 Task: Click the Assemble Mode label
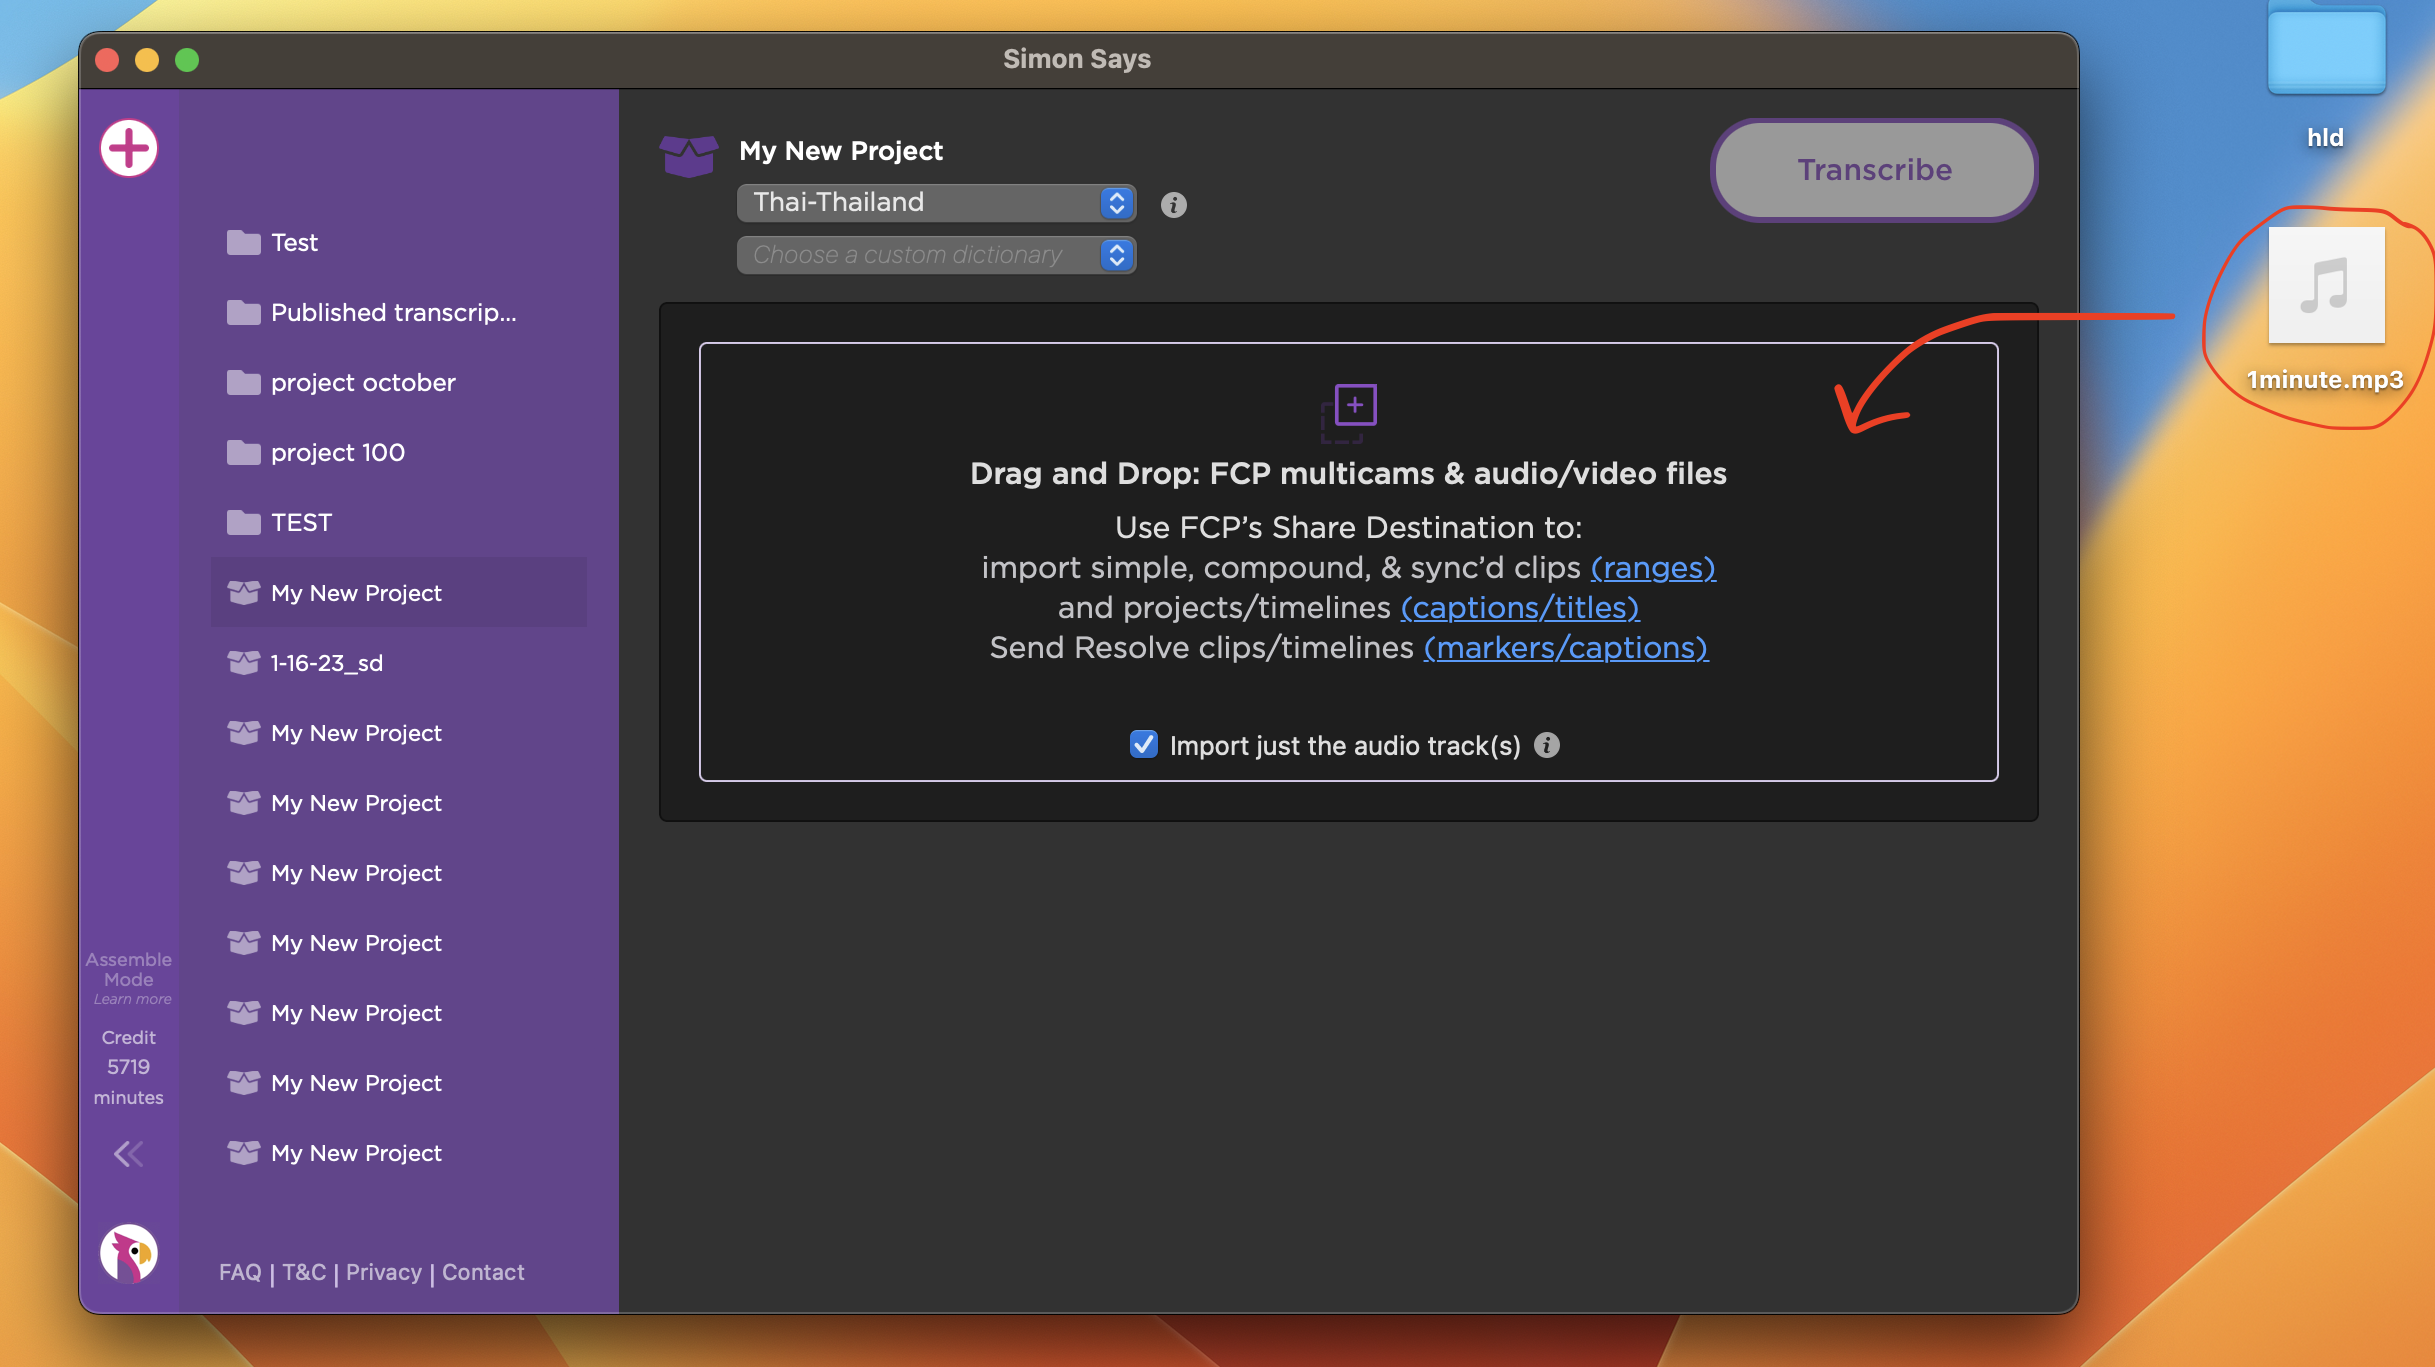tap(129, 969)
